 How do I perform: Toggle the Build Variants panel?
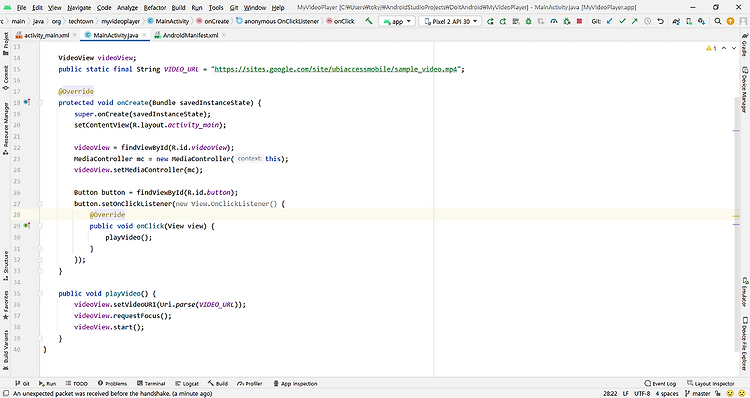(x=5, y=350)
